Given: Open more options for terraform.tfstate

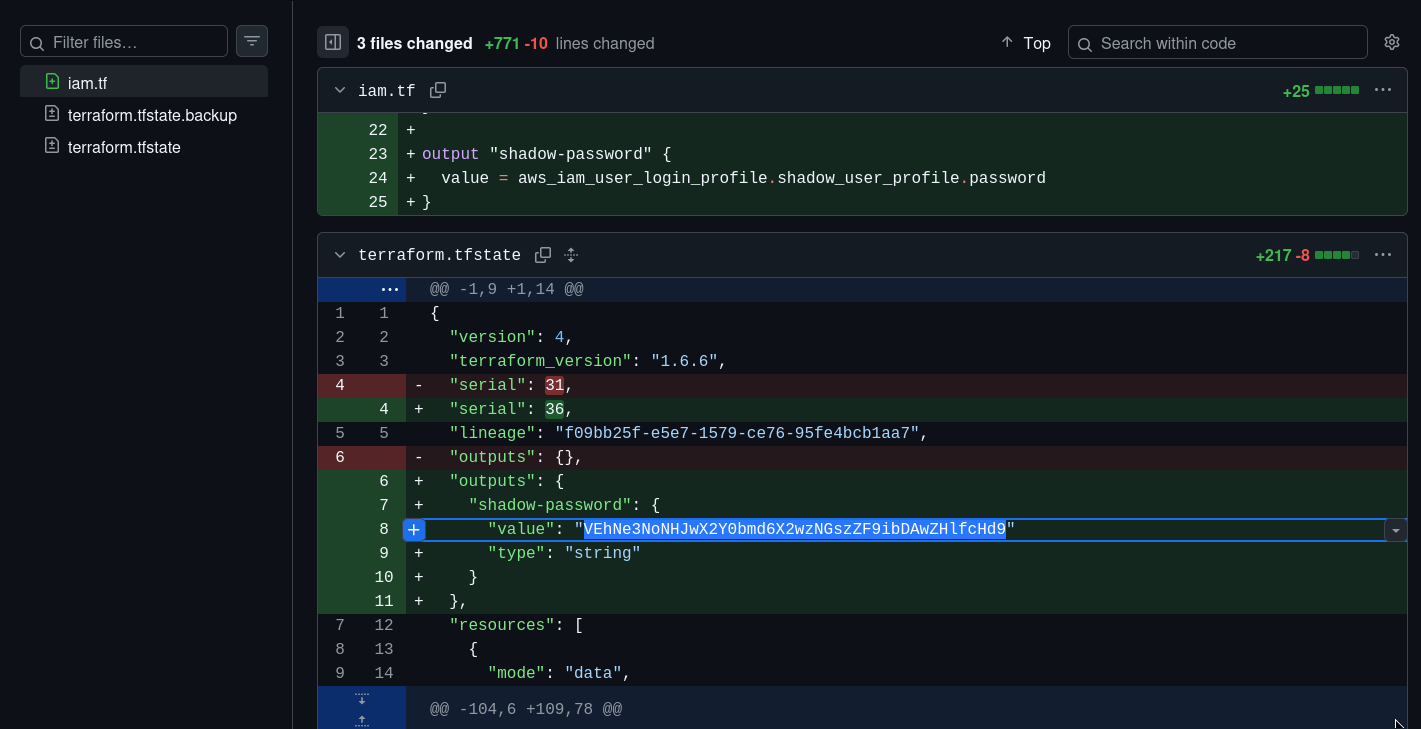Looking at the screenshot, I should click(1383, 255).
